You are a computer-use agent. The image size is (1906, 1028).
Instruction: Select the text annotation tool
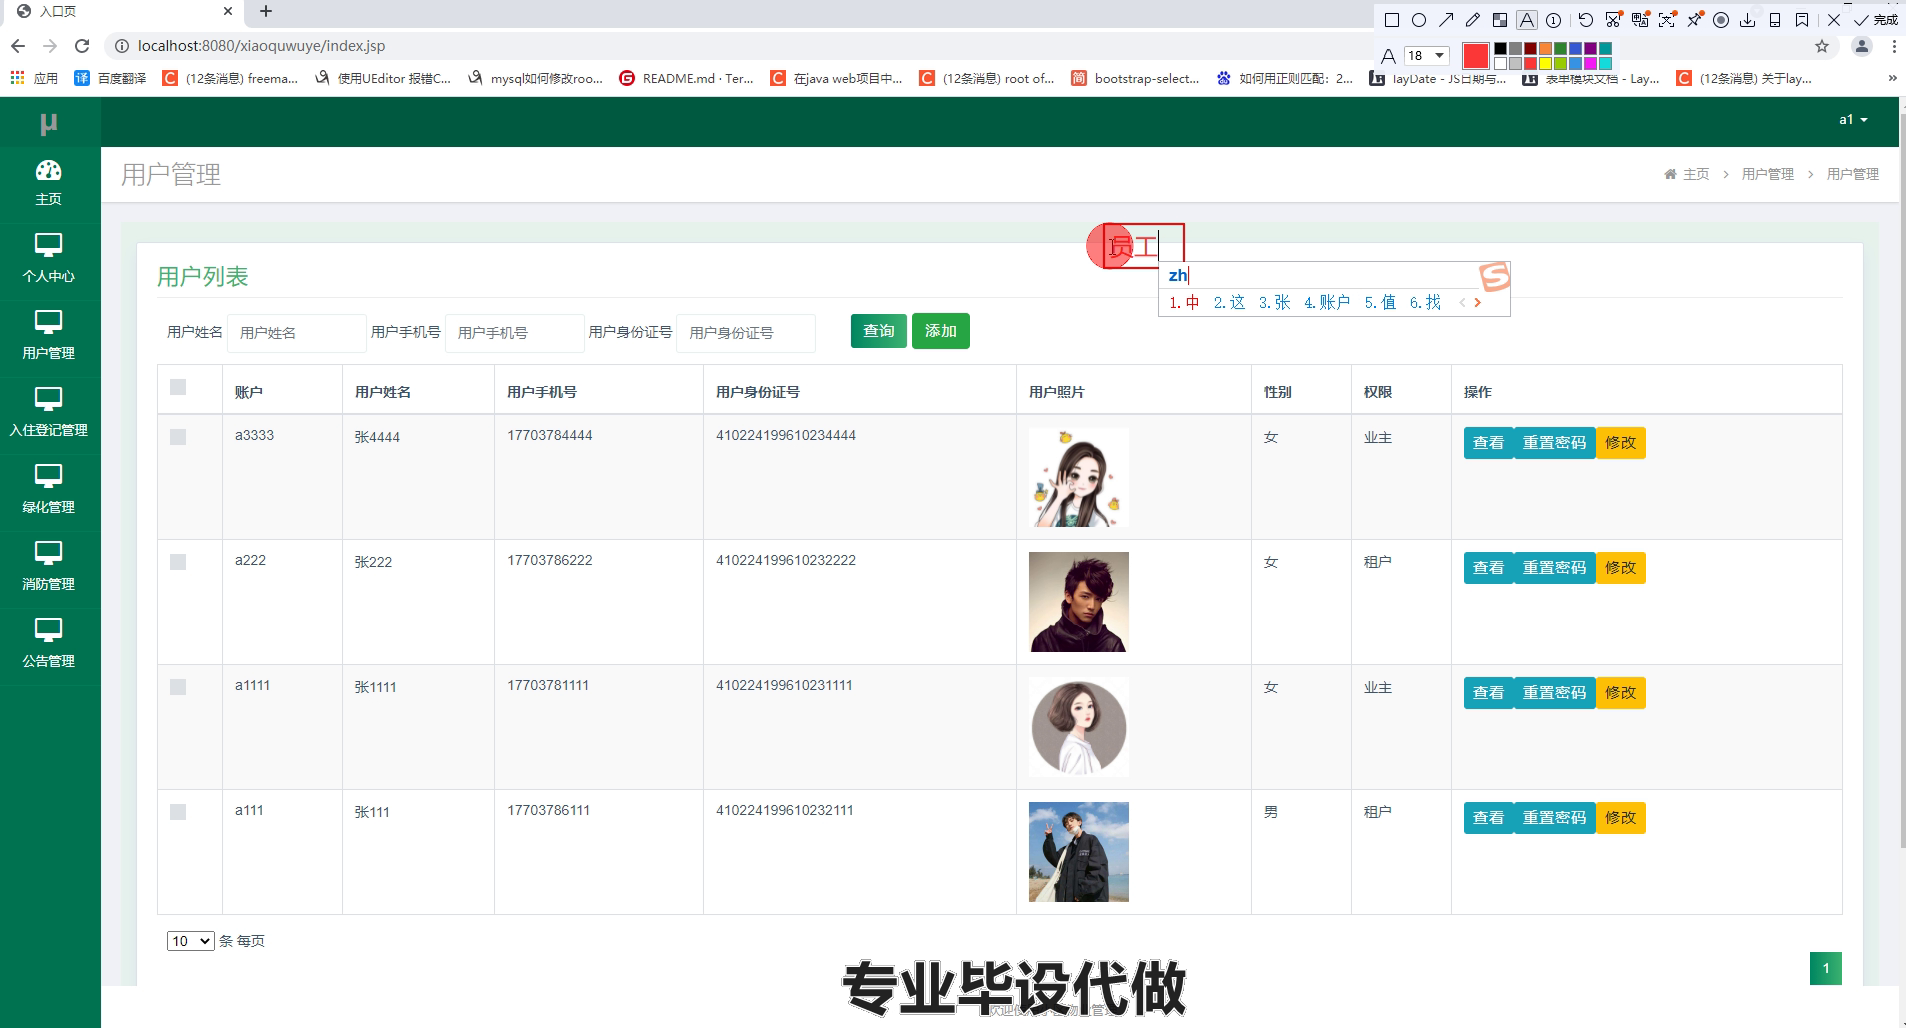pos(1527,20)
